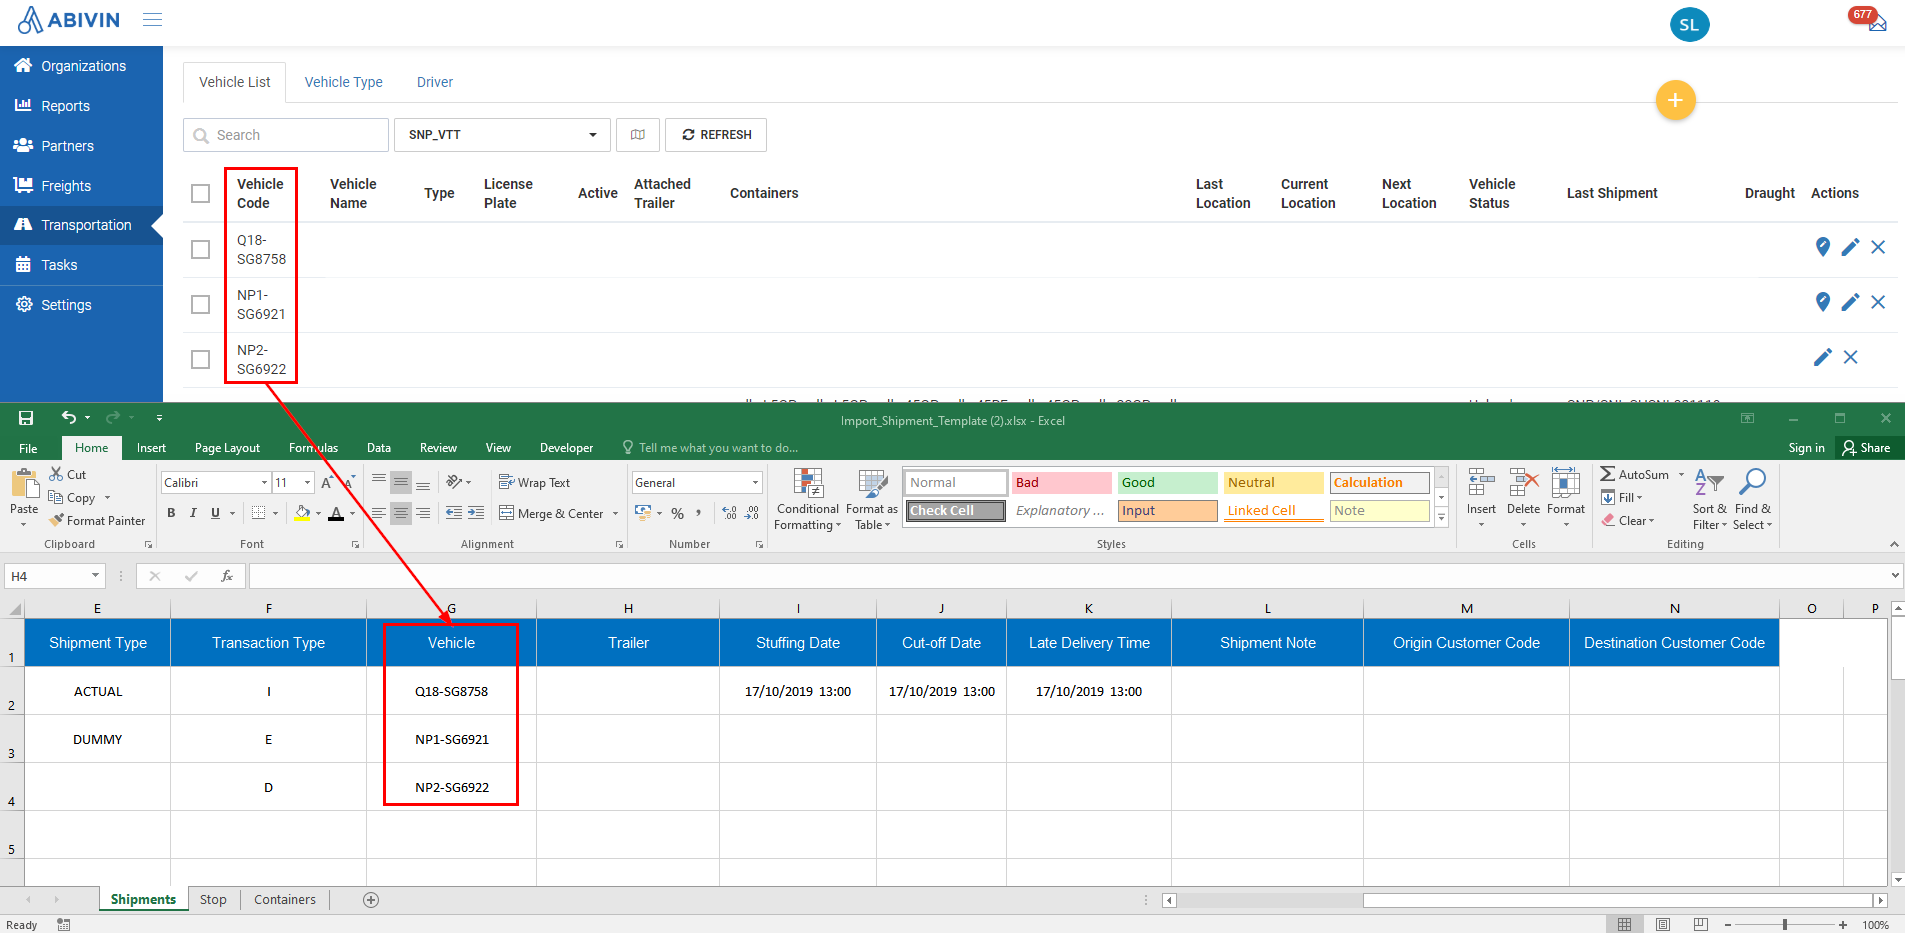This screenshot has width=1905, height=933.
Task: Switch to the Driver tab
Action: coord(435,82)
